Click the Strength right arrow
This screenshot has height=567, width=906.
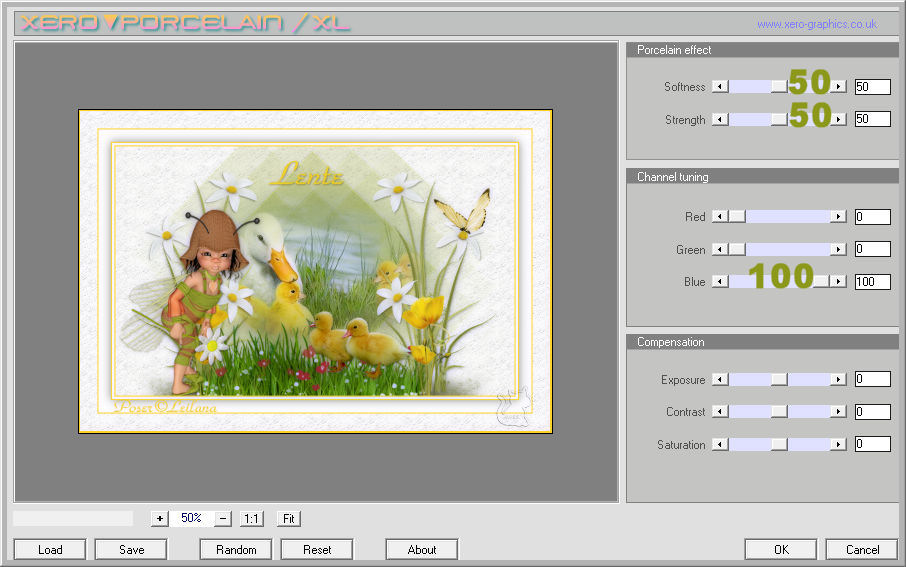click(x=838, y=120)
